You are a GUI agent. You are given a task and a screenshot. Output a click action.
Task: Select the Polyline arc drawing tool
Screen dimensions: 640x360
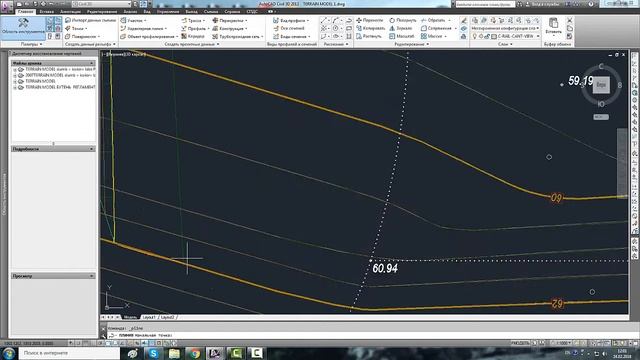coord(336,20)
